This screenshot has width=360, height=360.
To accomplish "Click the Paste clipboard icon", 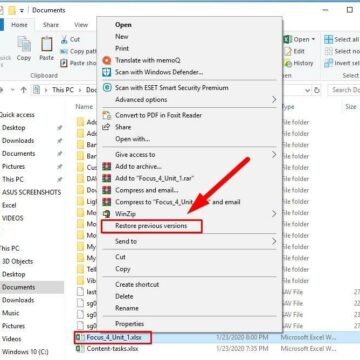I will pyautogui.click(x=47, y=44).
